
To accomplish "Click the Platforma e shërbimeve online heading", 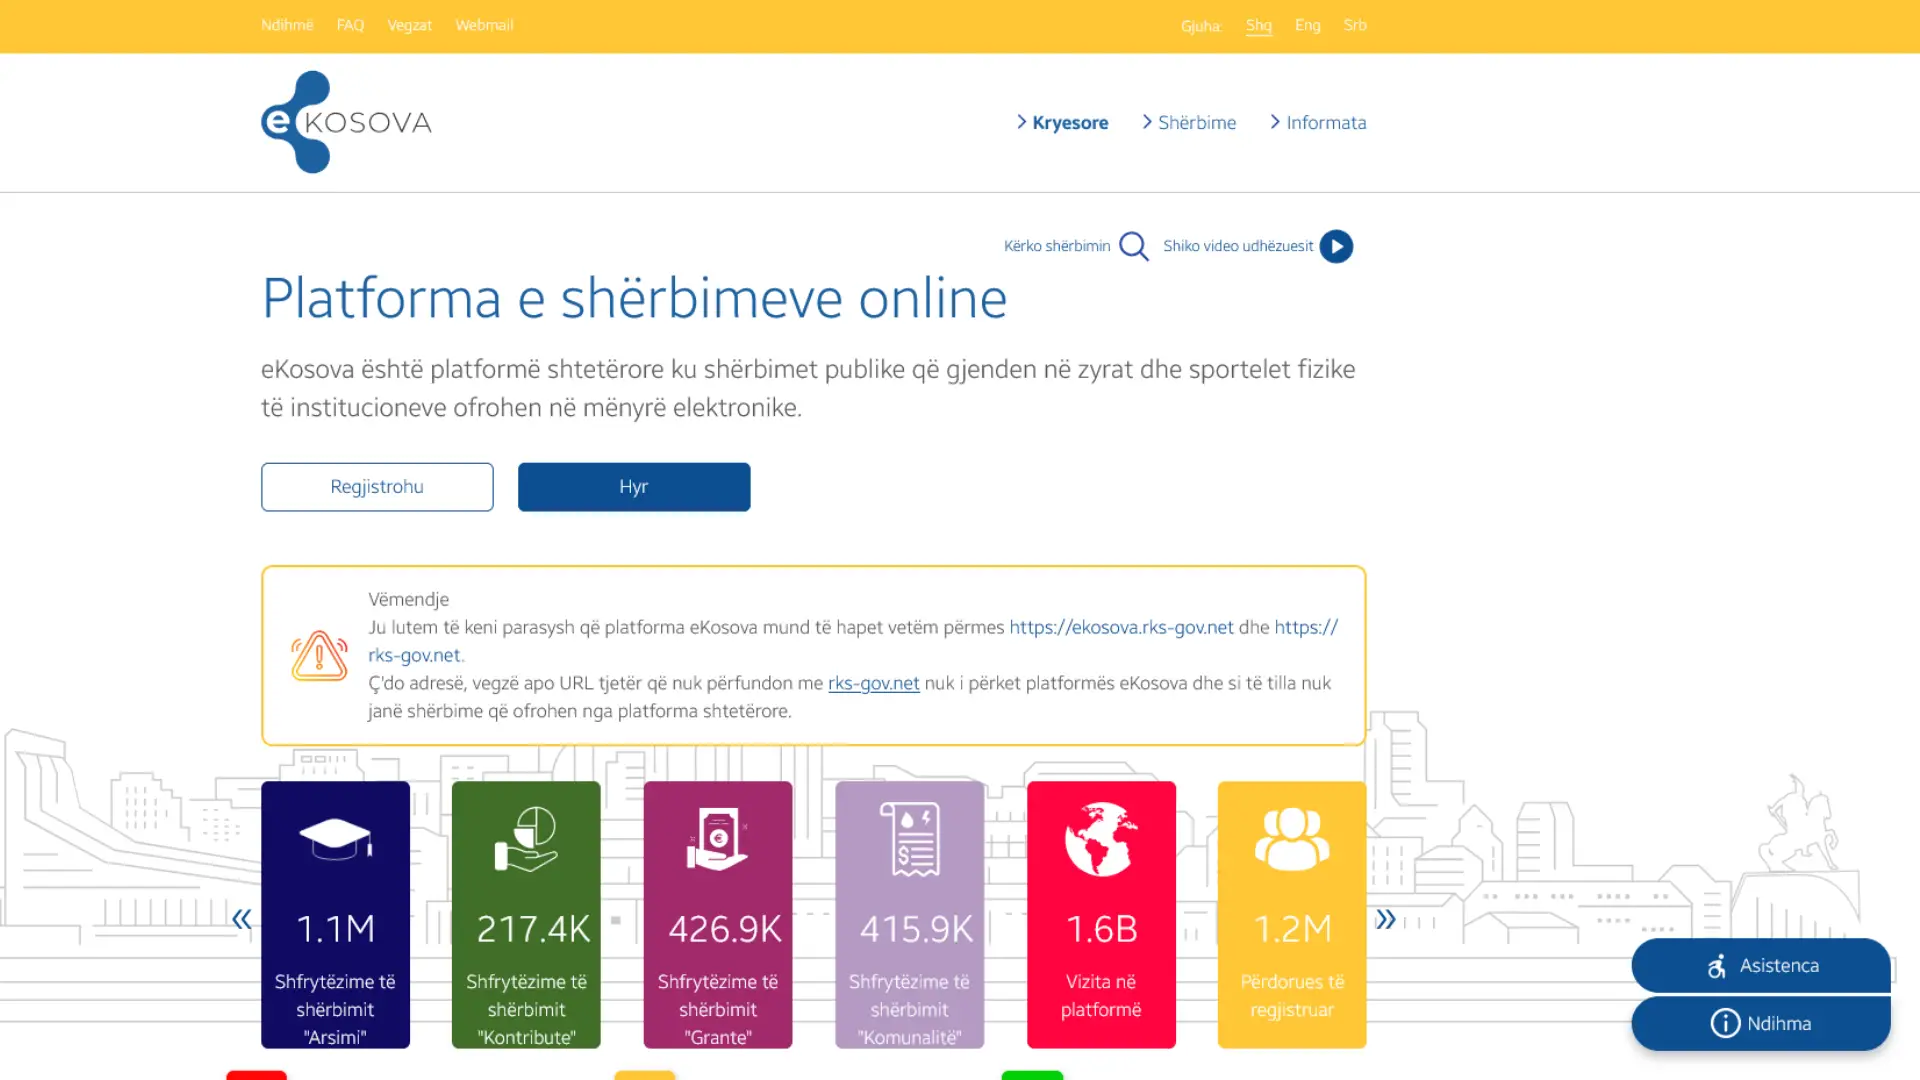I will click(634, 298).
